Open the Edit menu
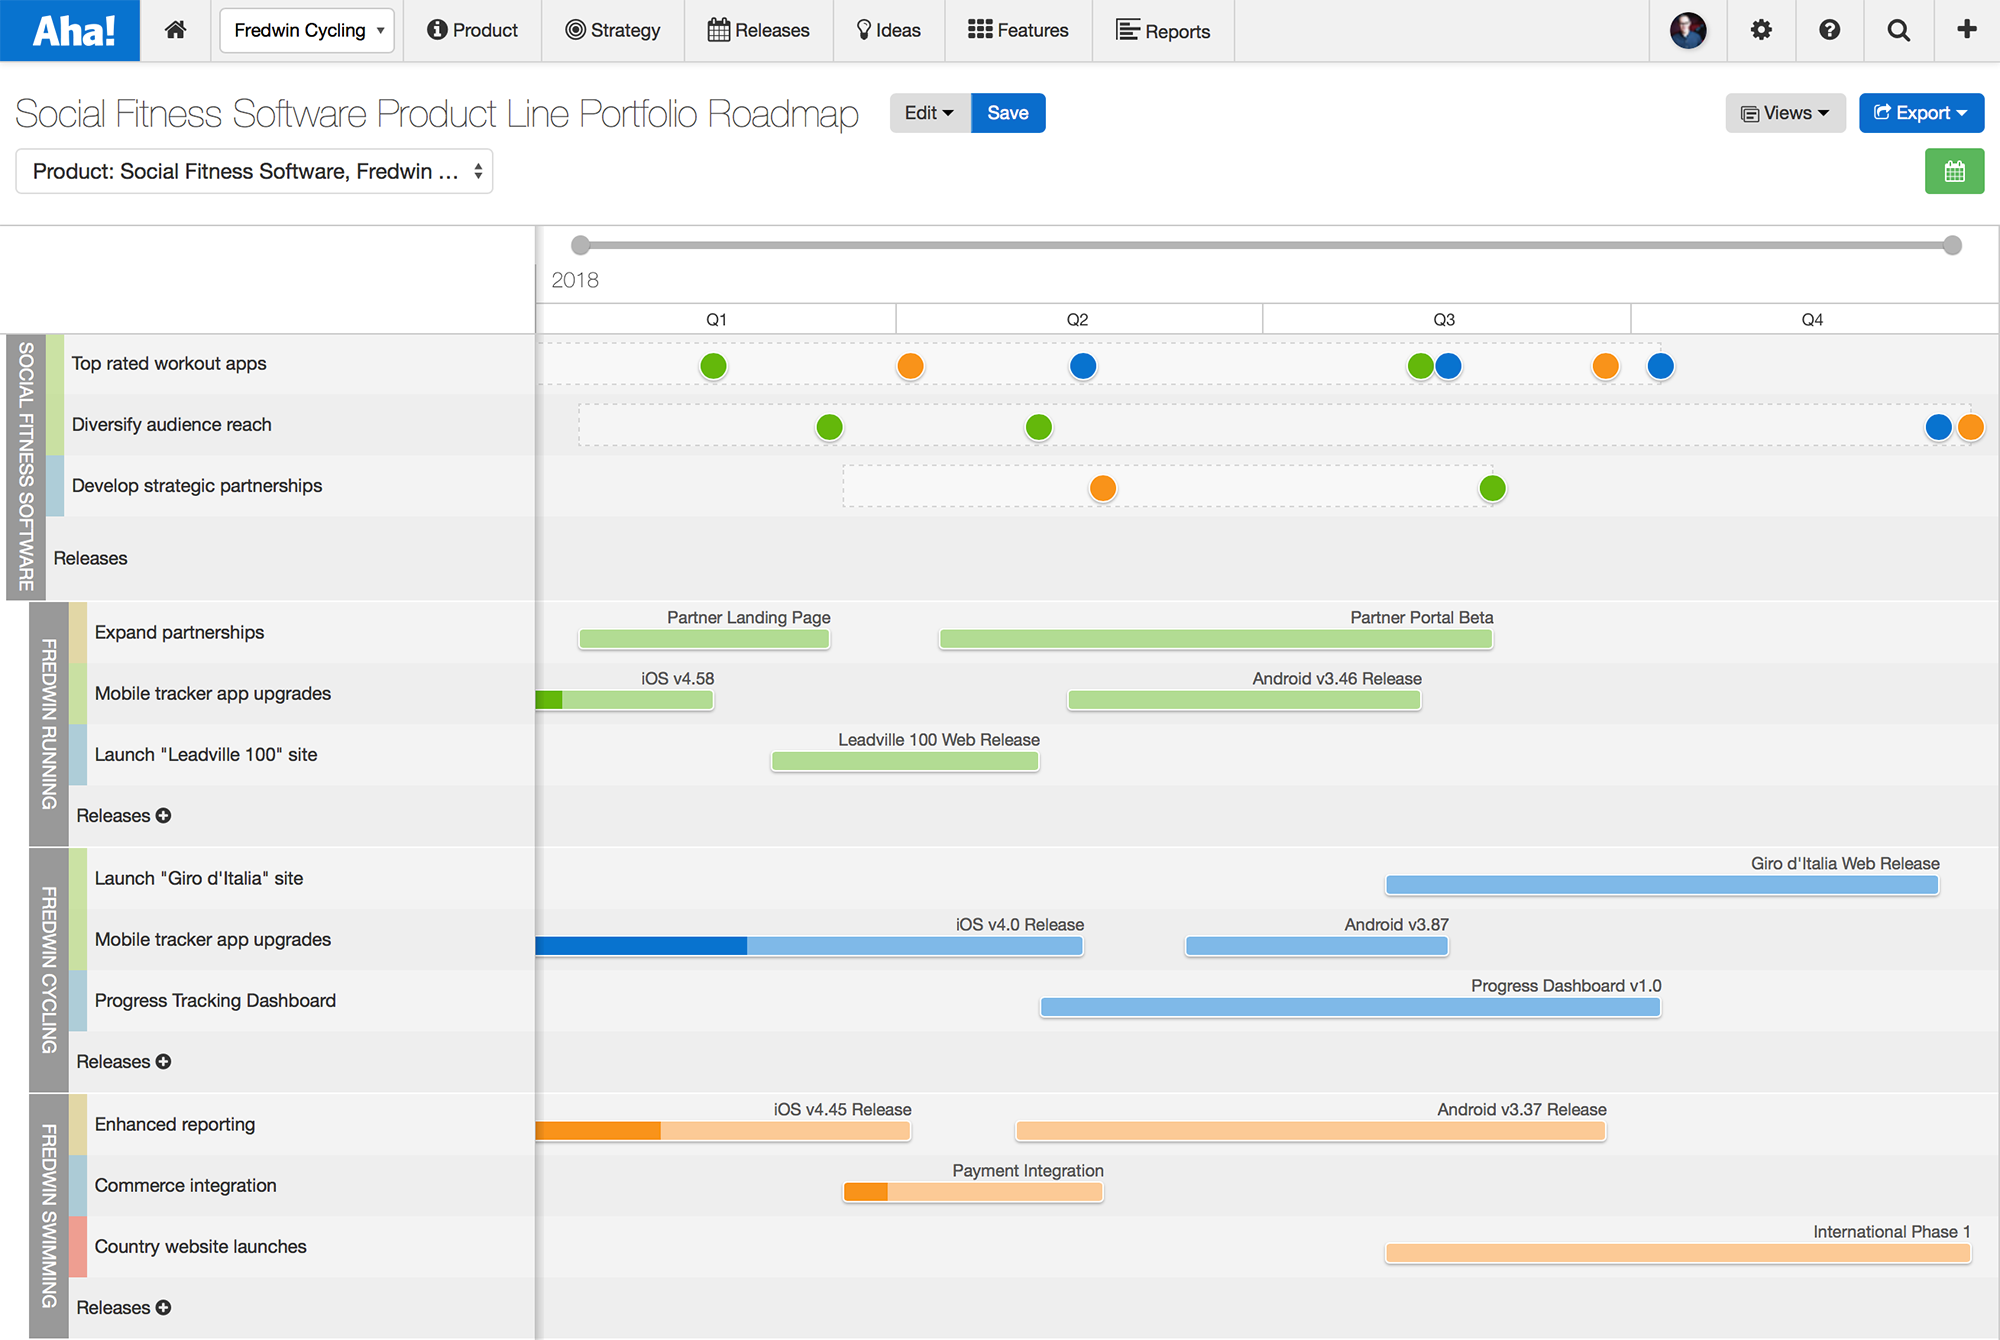Screen dimensions: 2000x1340 click(928, 112)
